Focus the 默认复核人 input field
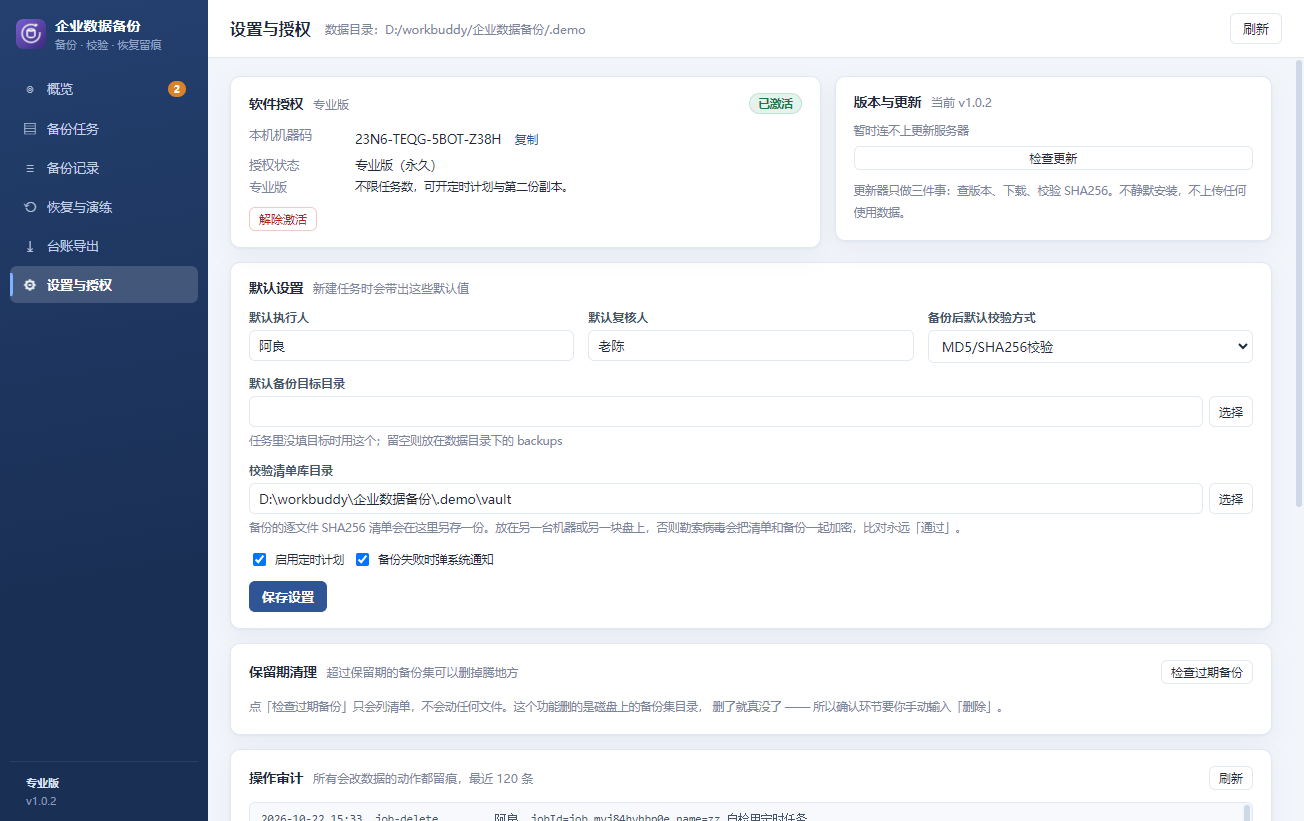The width and height of the screenshot is (1304, 821). pos(751,346)
